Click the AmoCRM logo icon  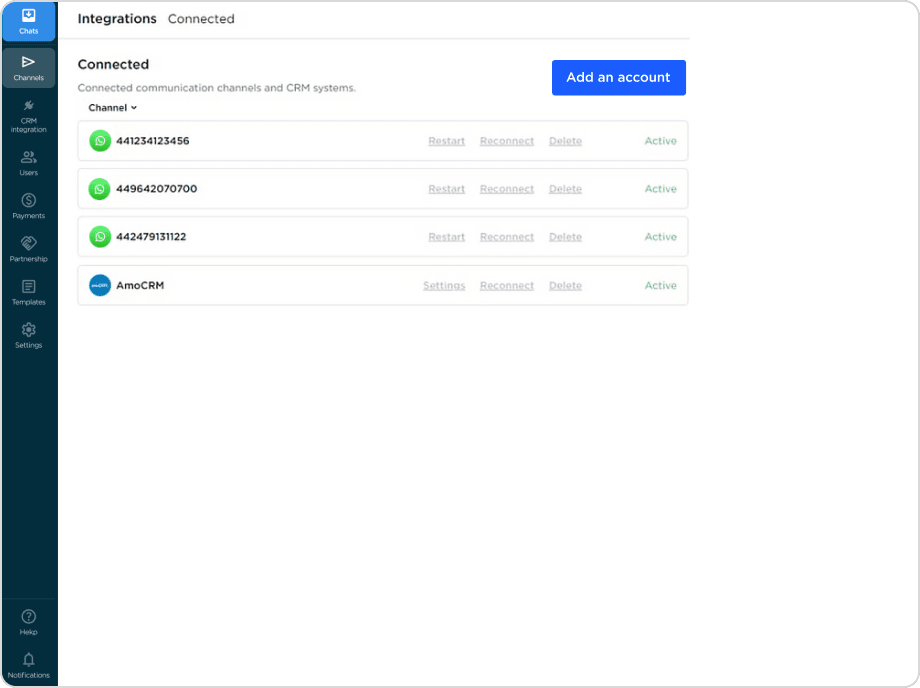[100, 285]
